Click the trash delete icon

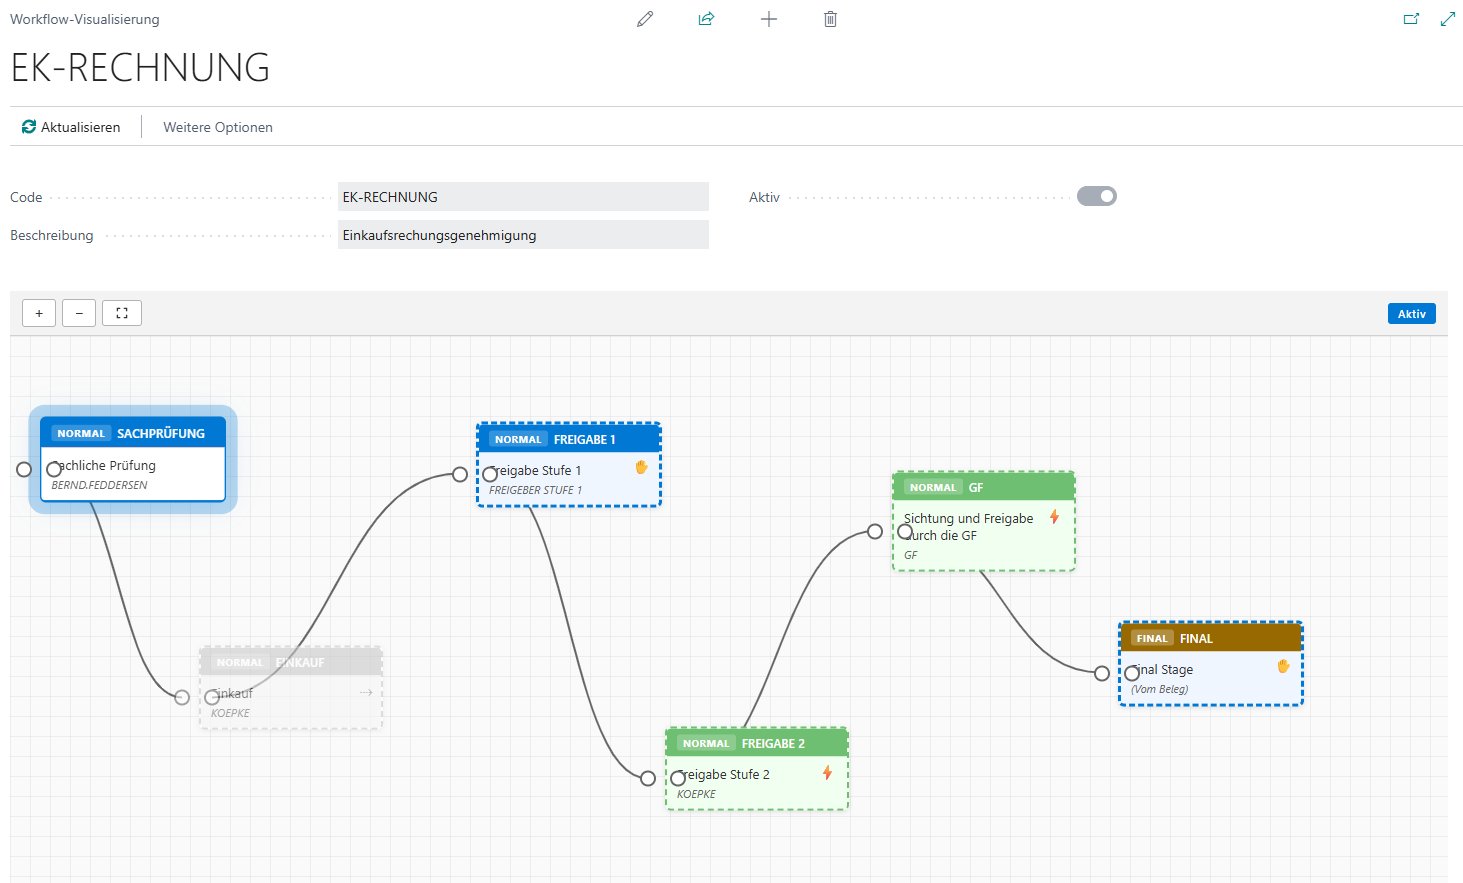click(x=830, y=19)
